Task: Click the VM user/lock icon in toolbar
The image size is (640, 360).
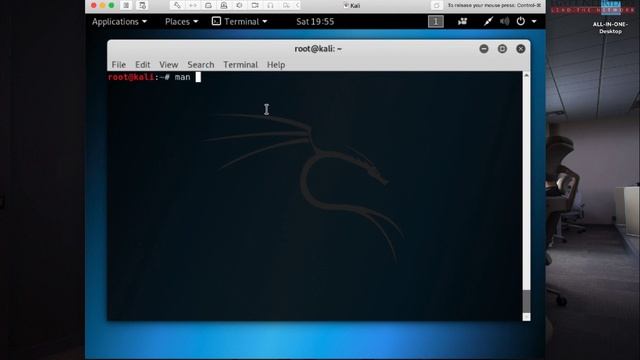Action: pyautogui.click(x=224, y=5)
